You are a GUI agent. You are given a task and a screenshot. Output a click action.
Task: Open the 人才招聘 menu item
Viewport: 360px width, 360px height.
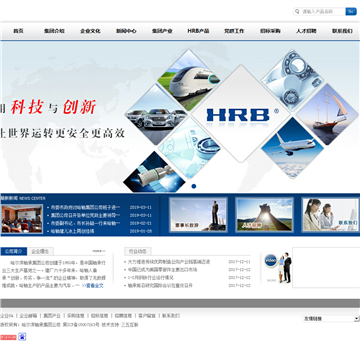point(306,31)
